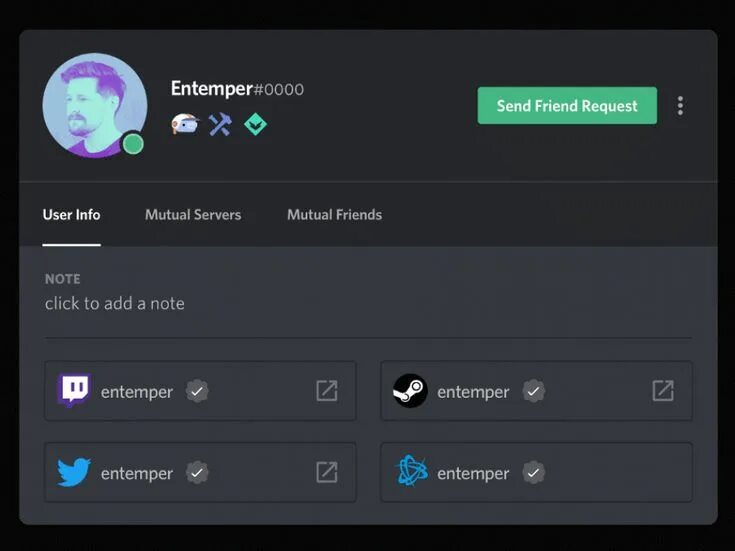This screenshot has width=735, height=551.
Task: Open the Steam profile external link
Action: coord(663,391)
